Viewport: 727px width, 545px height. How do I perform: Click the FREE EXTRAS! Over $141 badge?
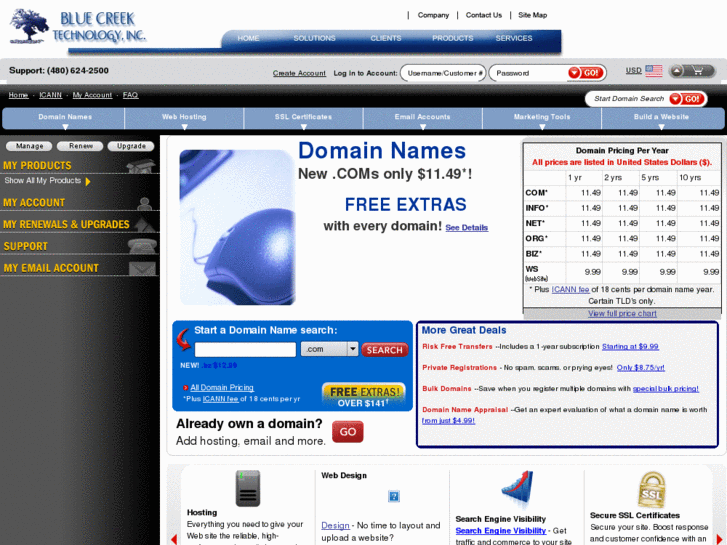coord(364,396)
